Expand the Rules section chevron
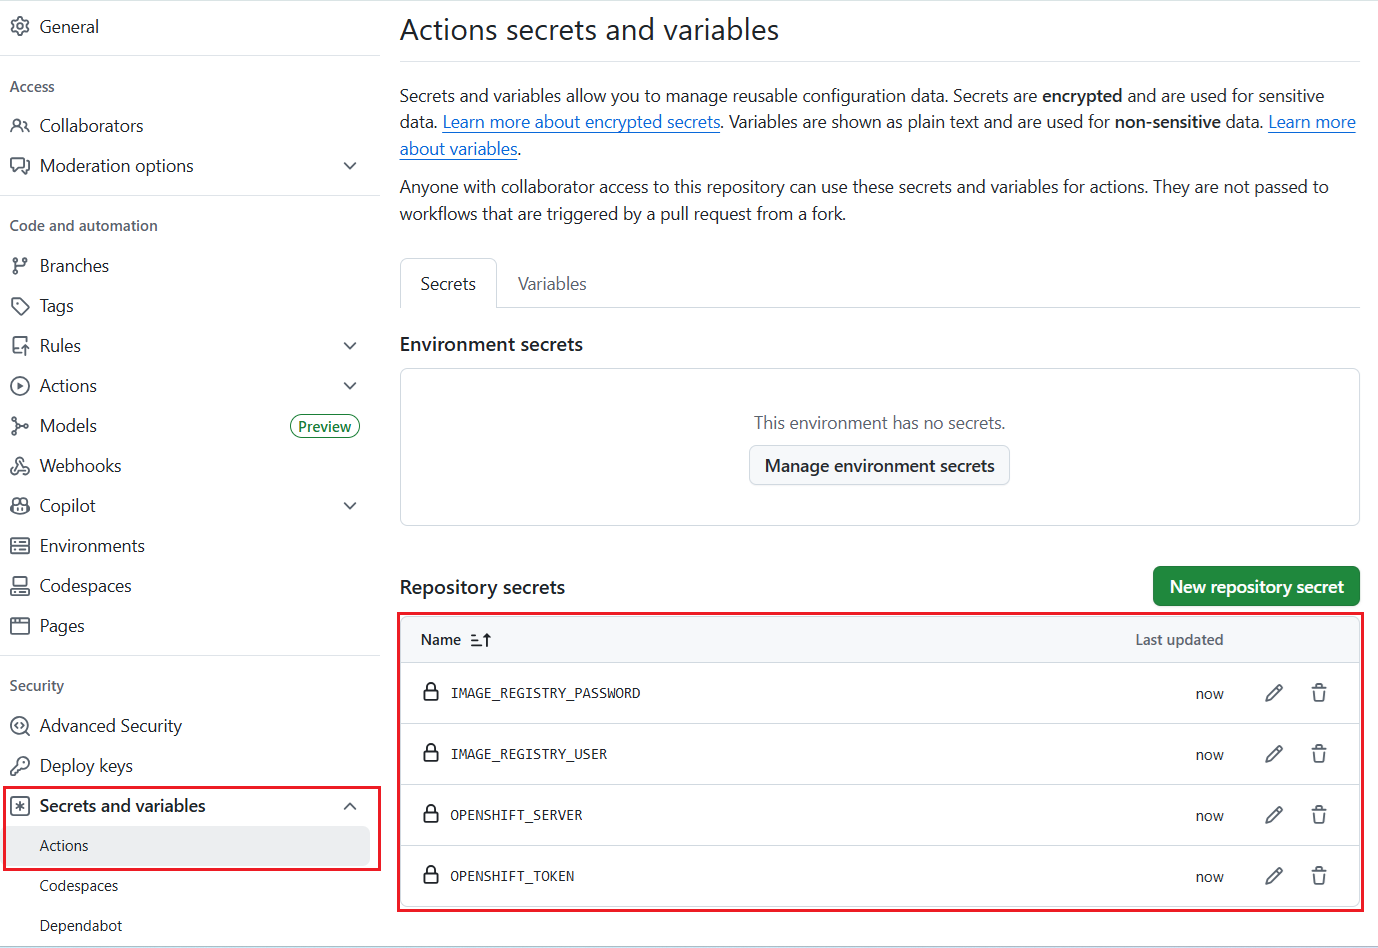This screenshot has height=948, width=1378. pyautogui.click(x=350, y=346)
